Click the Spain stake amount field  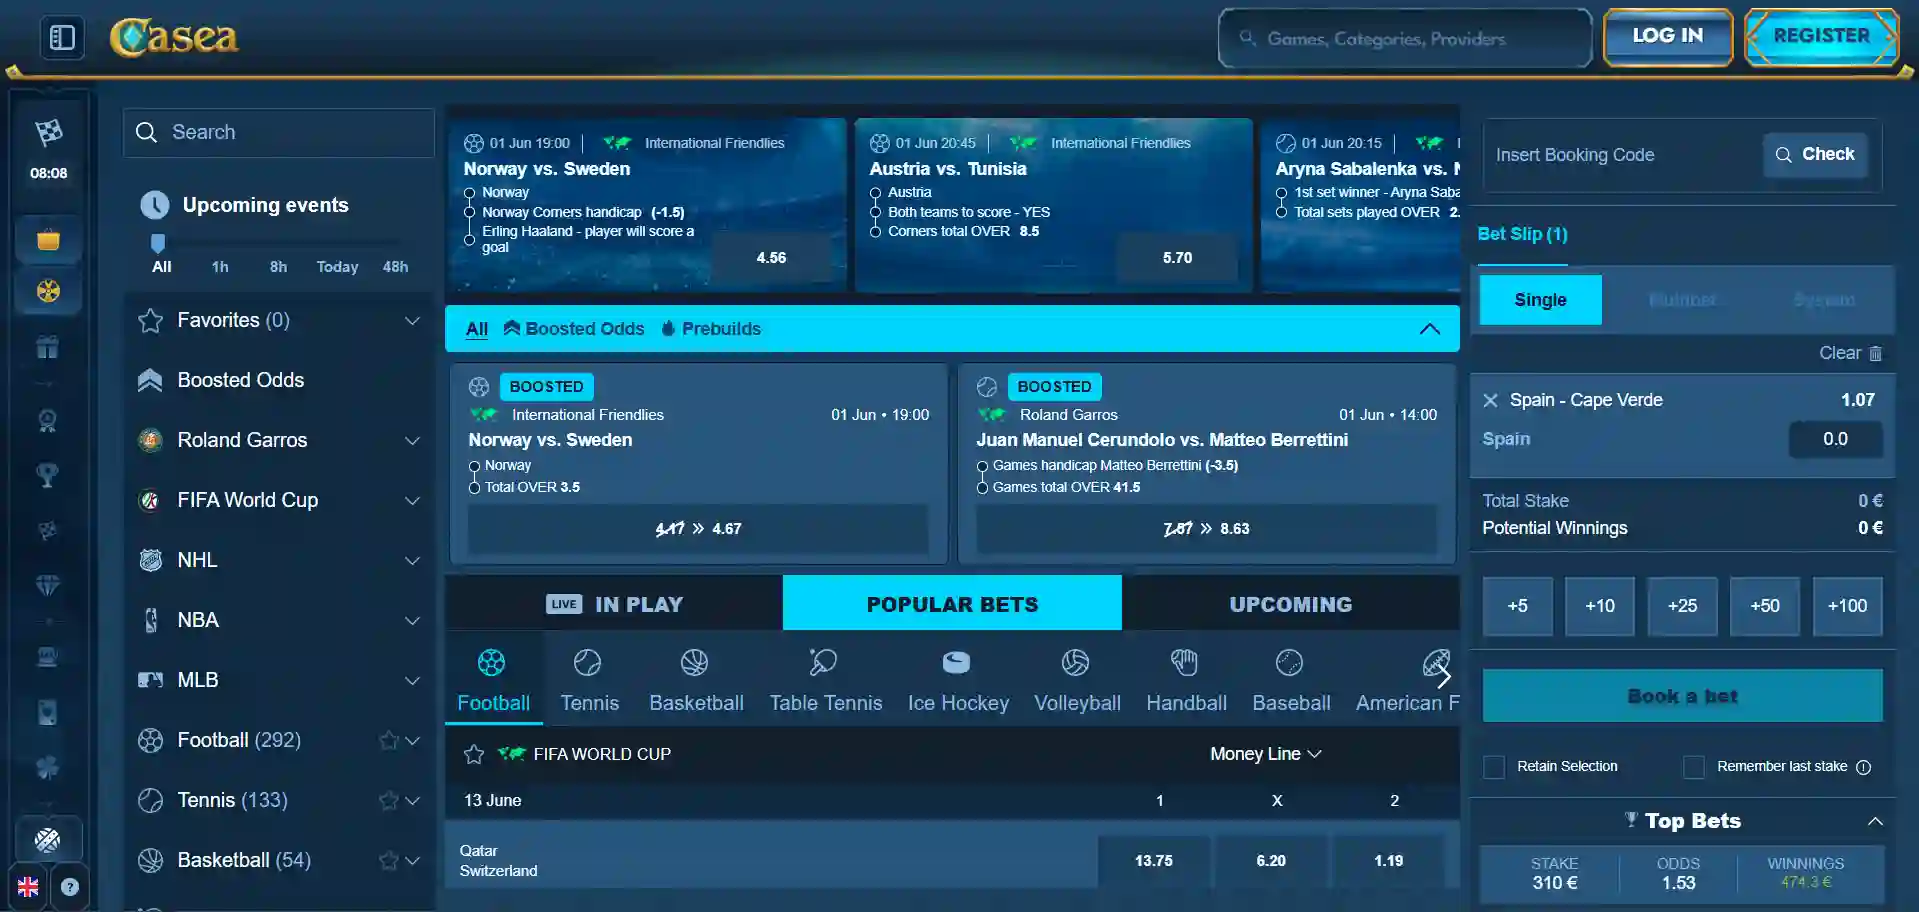[1835, 439]
